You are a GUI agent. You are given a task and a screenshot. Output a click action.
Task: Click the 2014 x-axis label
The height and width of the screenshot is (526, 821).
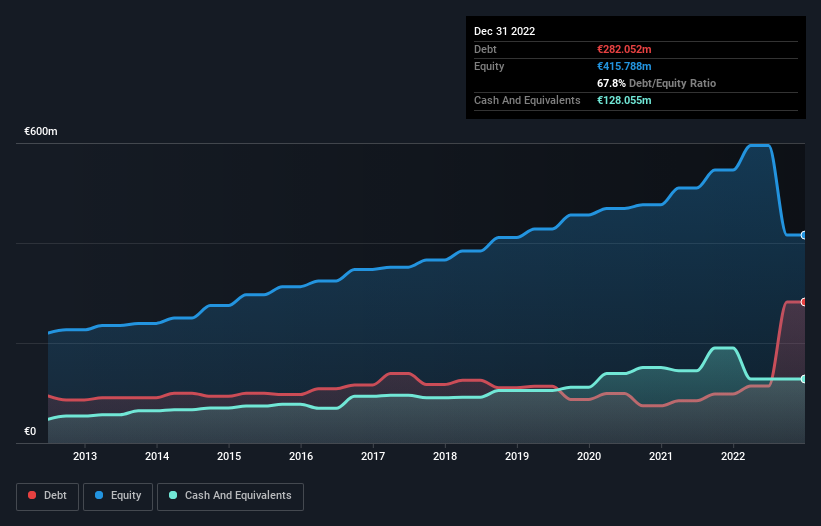(x=157, y=456)
